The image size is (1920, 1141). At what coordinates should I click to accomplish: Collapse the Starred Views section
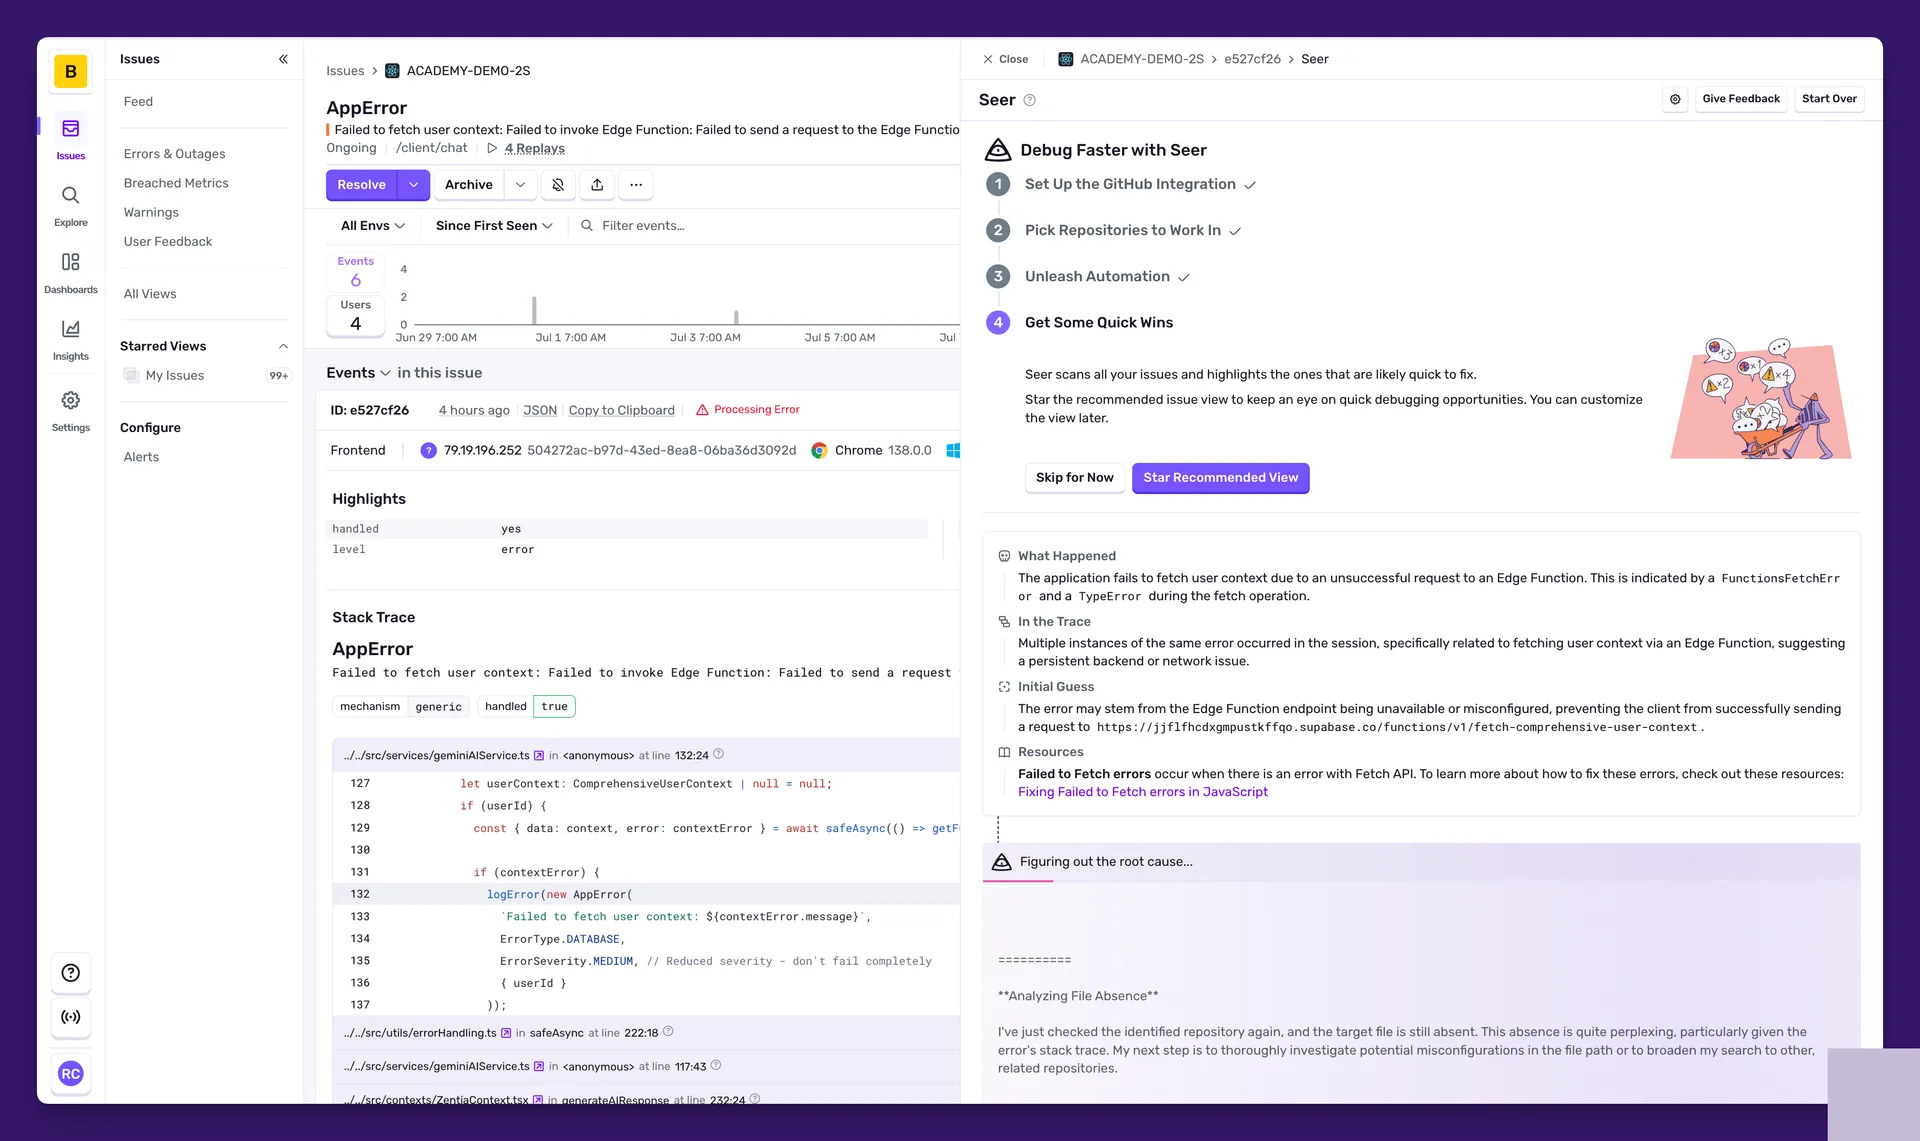click(x=283, y=346)
